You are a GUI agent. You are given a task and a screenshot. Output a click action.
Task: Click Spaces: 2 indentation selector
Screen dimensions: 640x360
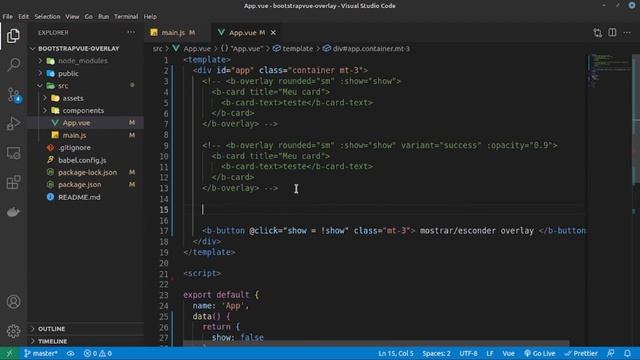[436, 353]
